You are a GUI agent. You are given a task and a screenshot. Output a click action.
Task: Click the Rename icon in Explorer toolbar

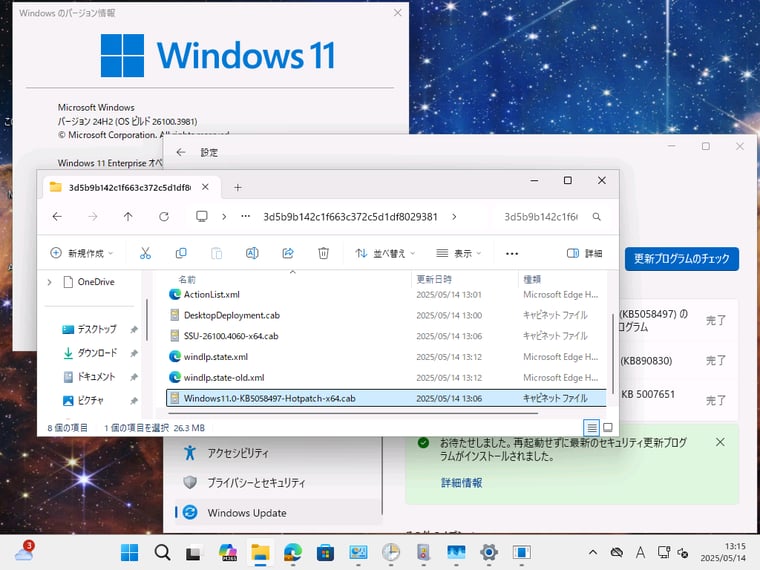point(252,253)
